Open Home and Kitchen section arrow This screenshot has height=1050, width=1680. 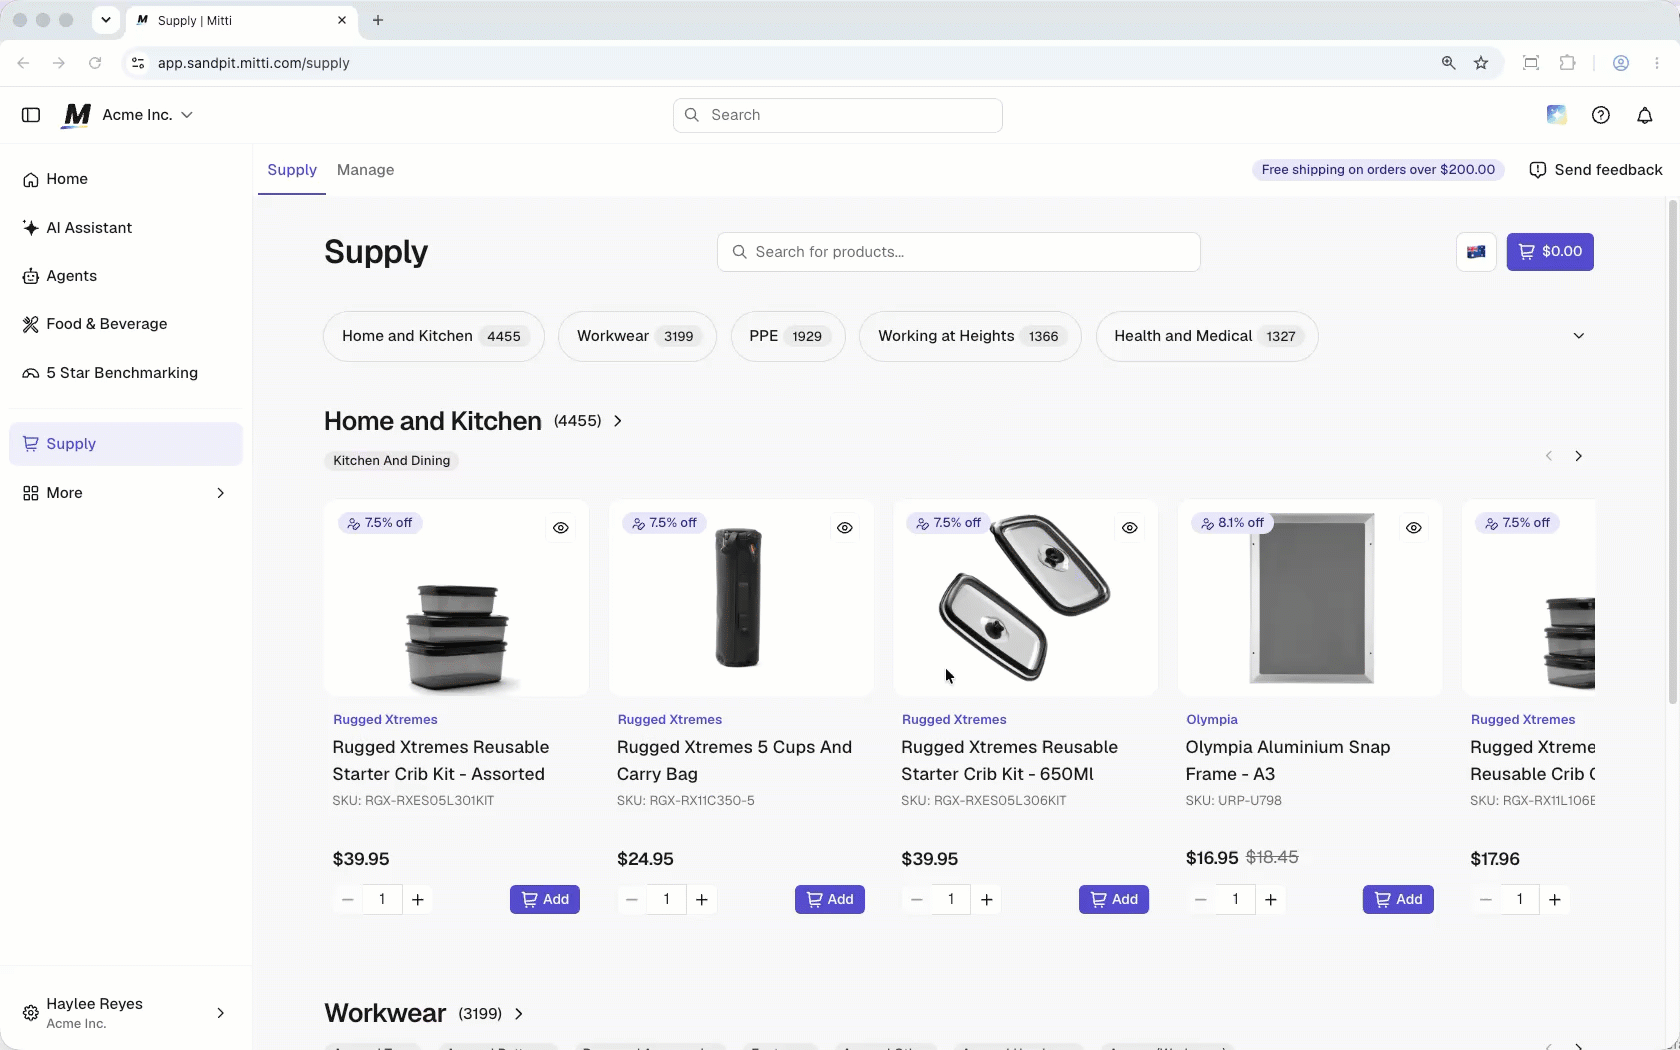(618, 421)
